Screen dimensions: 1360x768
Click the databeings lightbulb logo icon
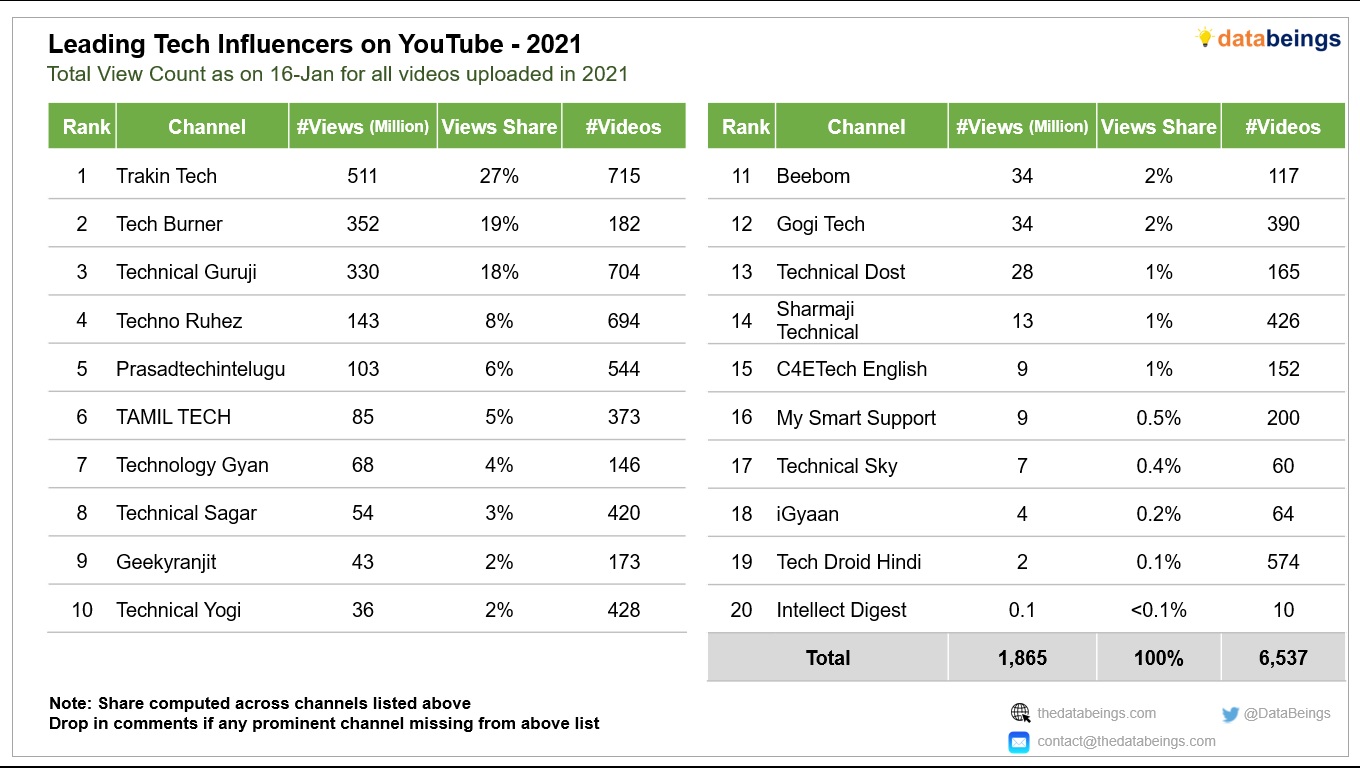(x=1205, y=38)
